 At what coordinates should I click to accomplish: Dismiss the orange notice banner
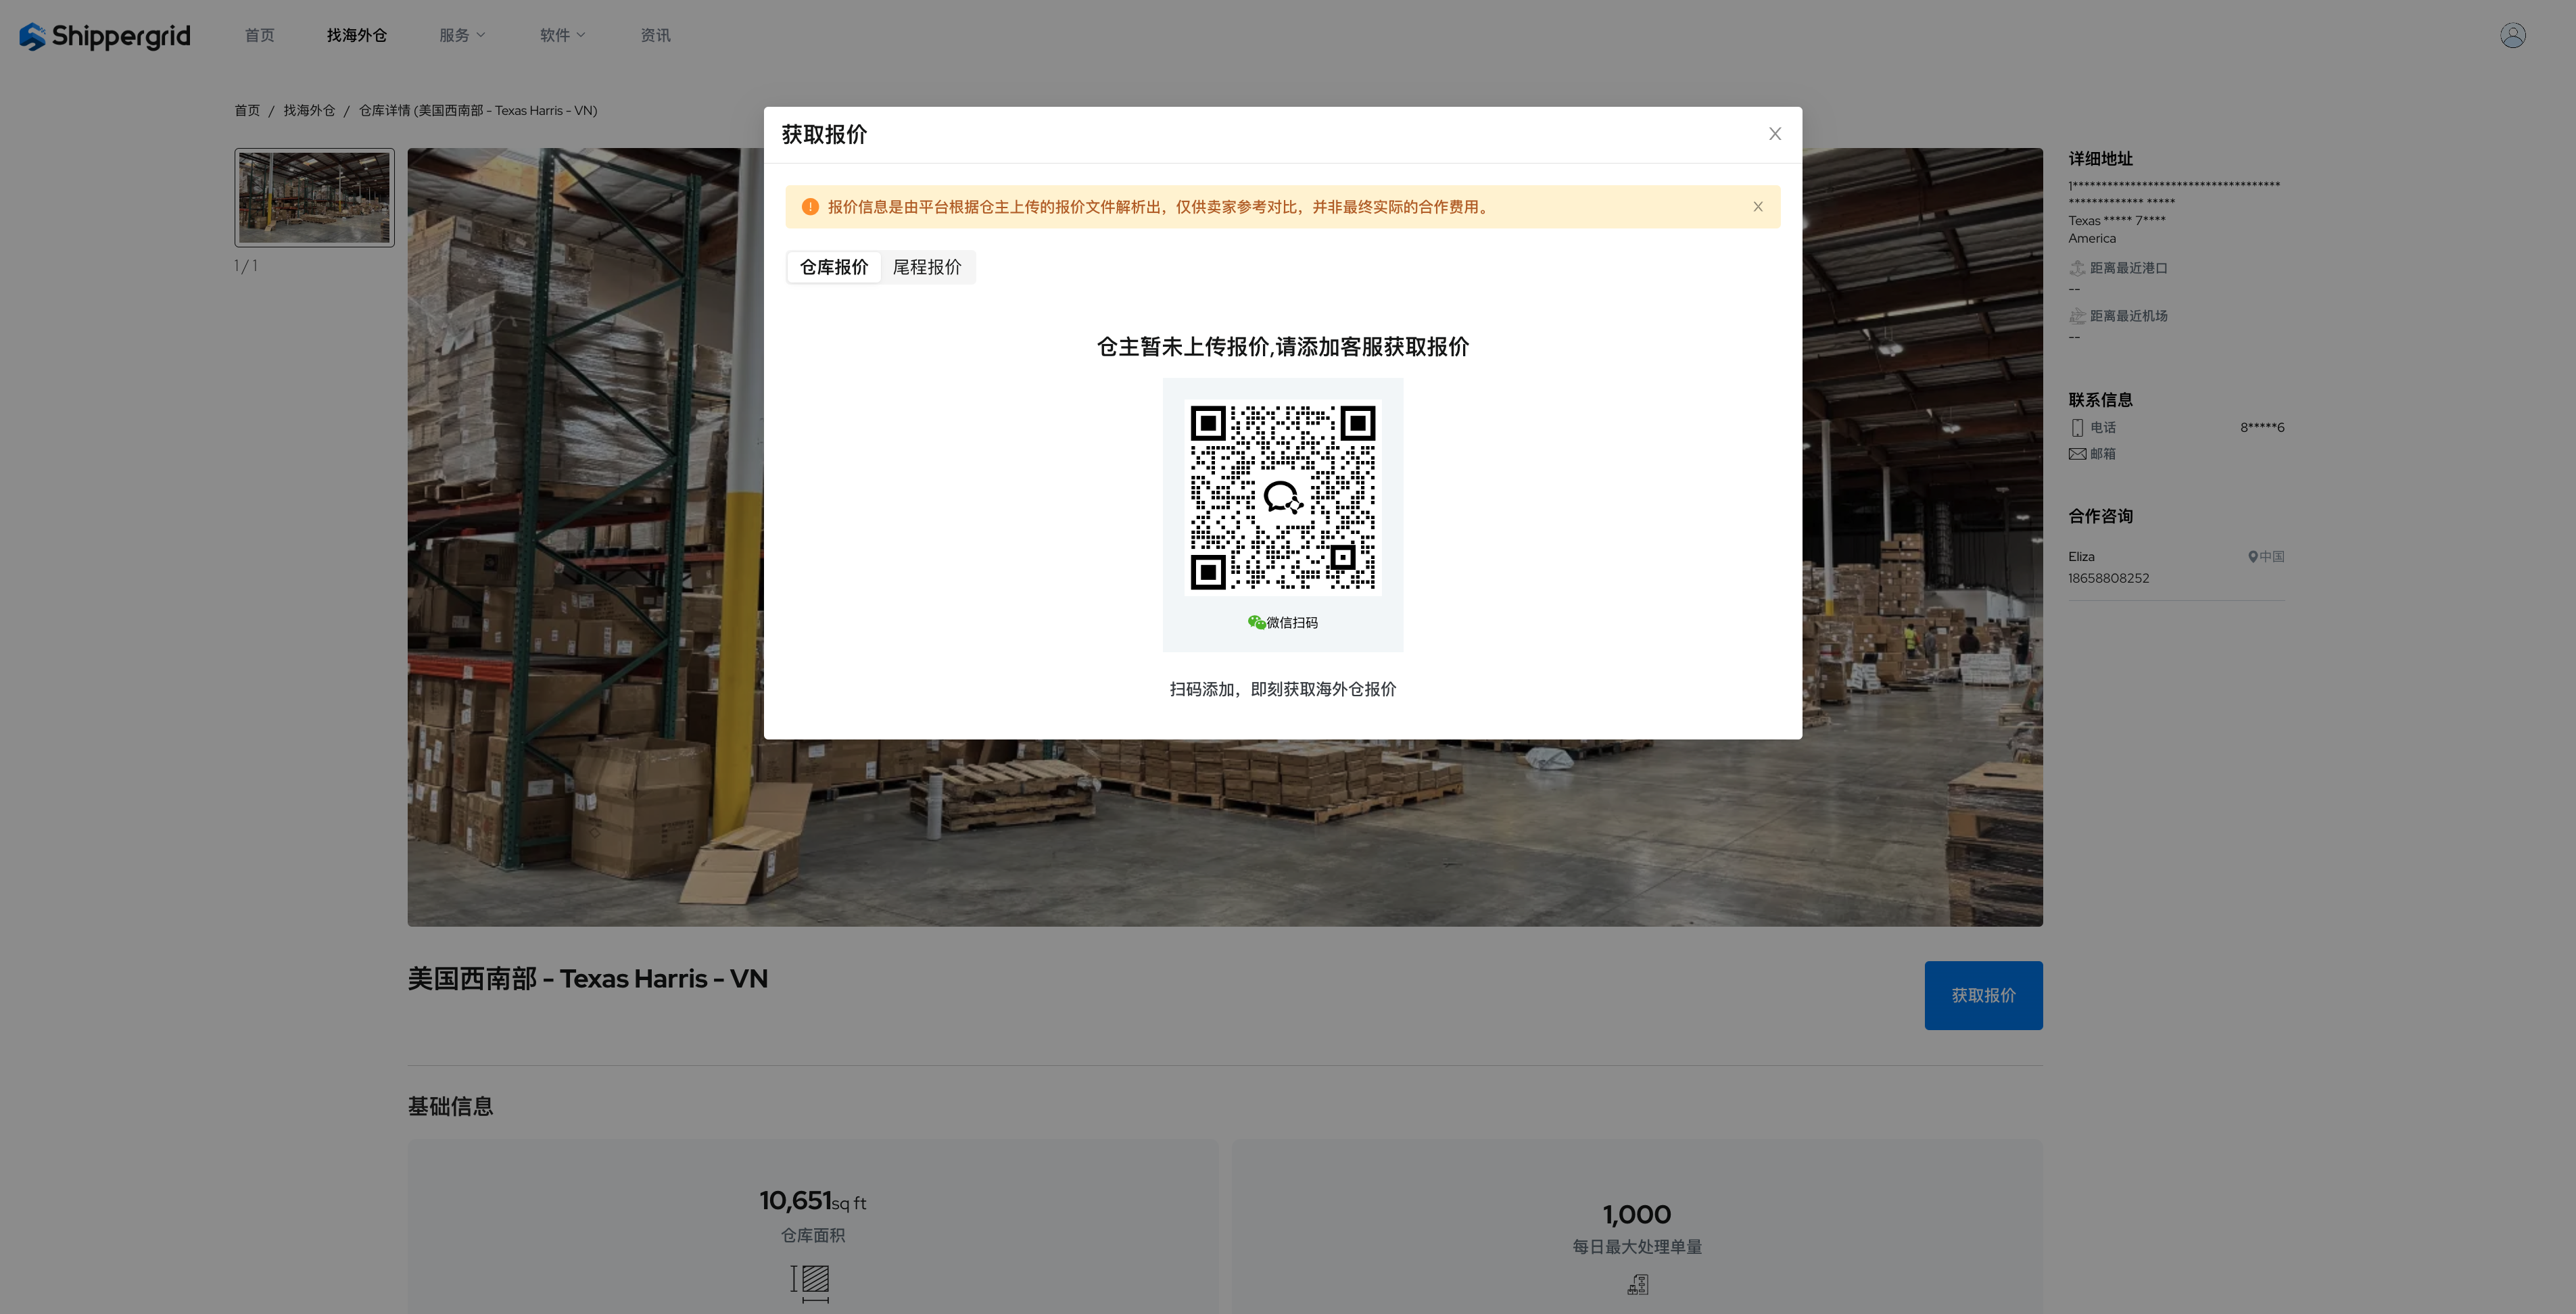[1757, 207]
